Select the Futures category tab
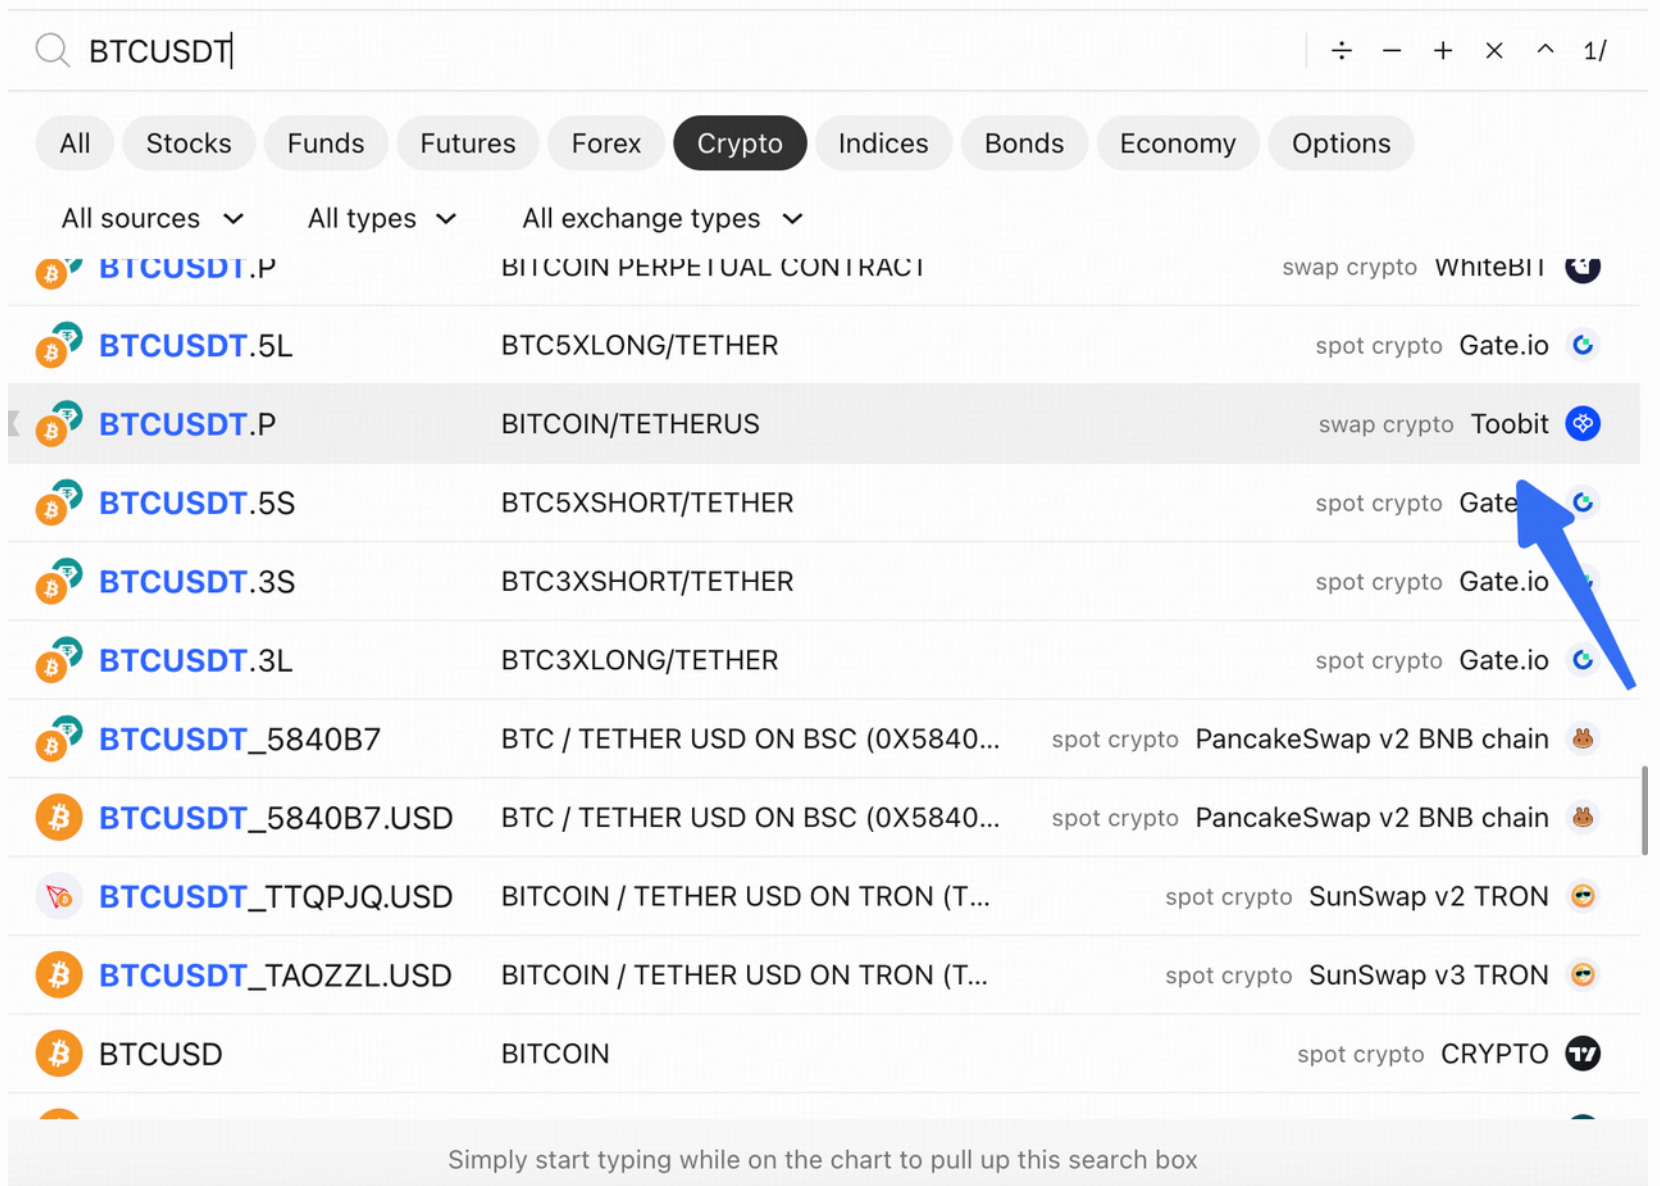The image size is (1660, 1186). point(467,143)
